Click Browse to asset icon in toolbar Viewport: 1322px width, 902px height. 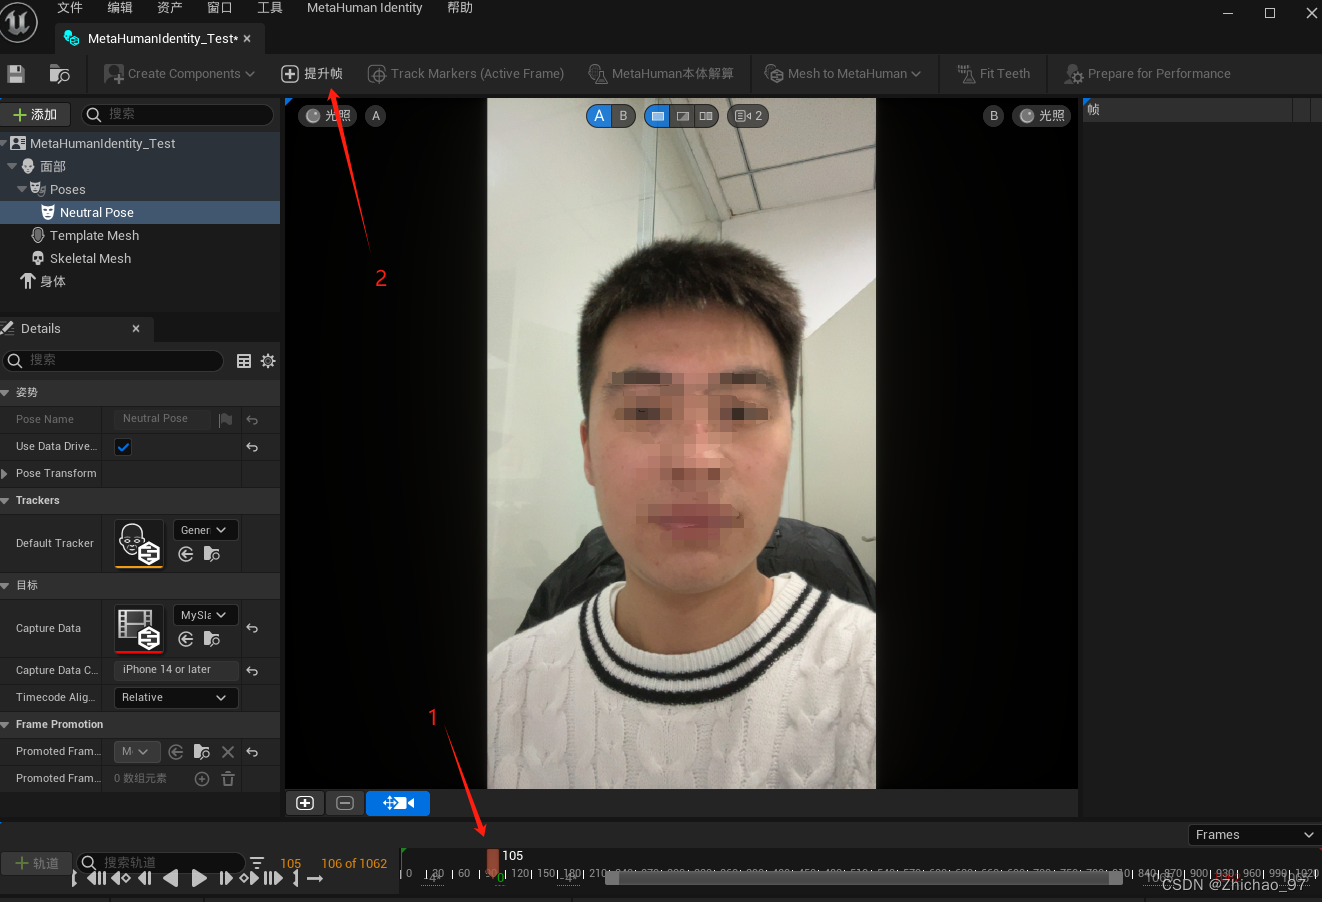[59, 74]
